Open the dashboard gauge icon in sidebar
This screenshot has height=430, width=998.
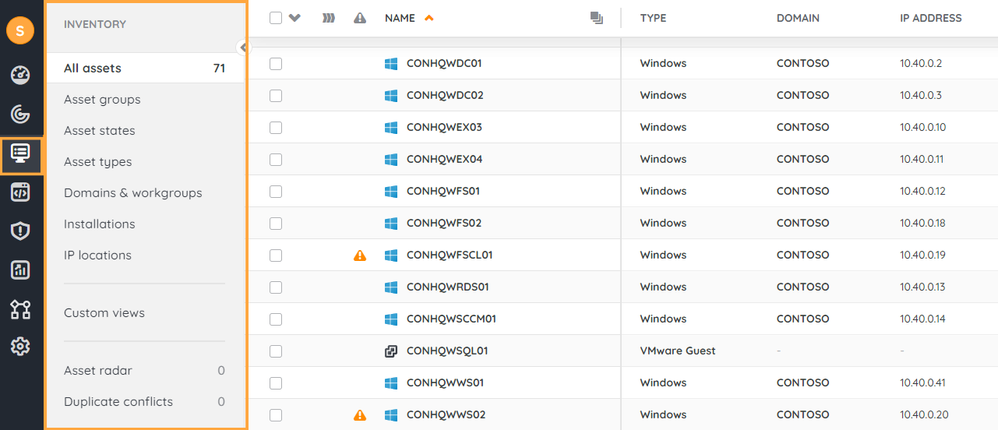click(x=21, y=75)
